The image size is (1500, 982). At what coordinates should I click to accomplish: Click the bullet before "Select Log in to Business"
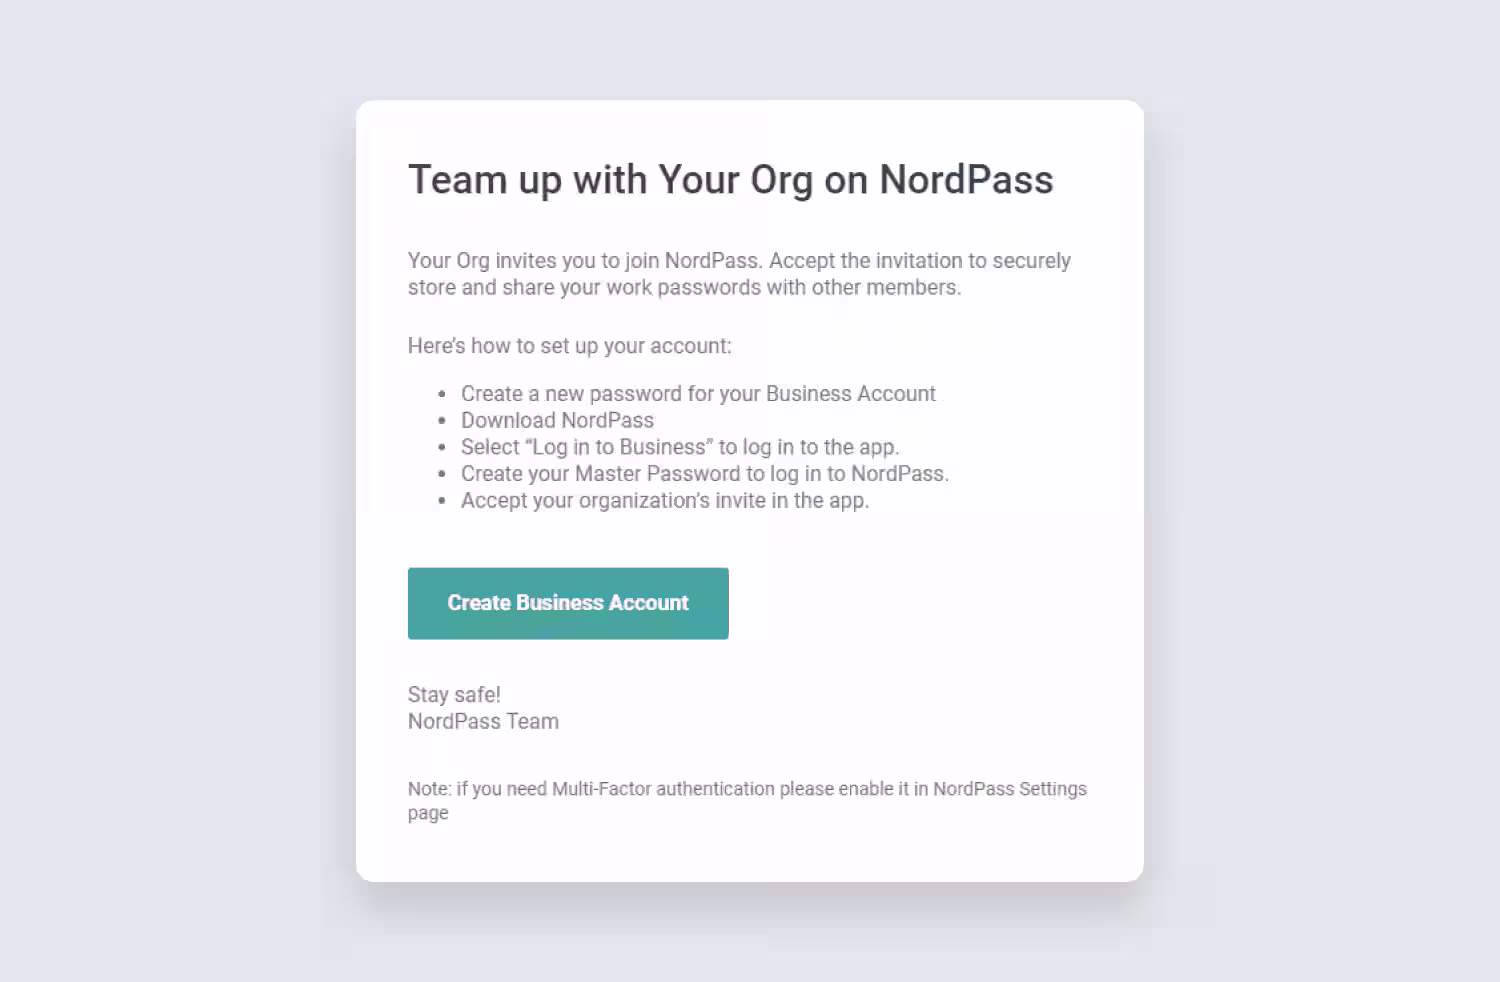(x=442, y=448)
